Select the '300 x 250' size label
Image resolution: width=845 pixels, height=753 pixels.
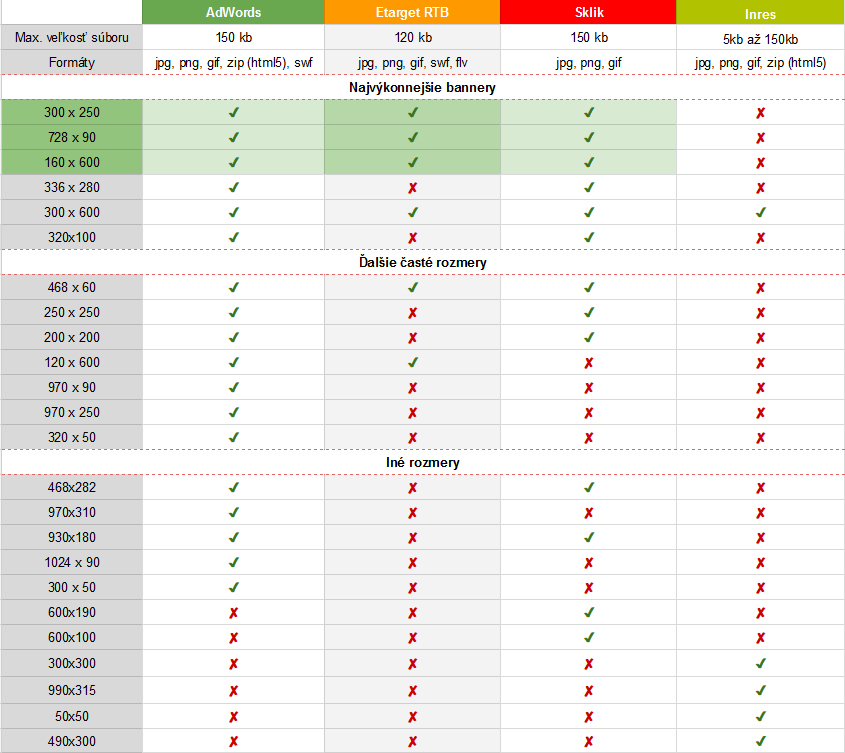point(72,112)
